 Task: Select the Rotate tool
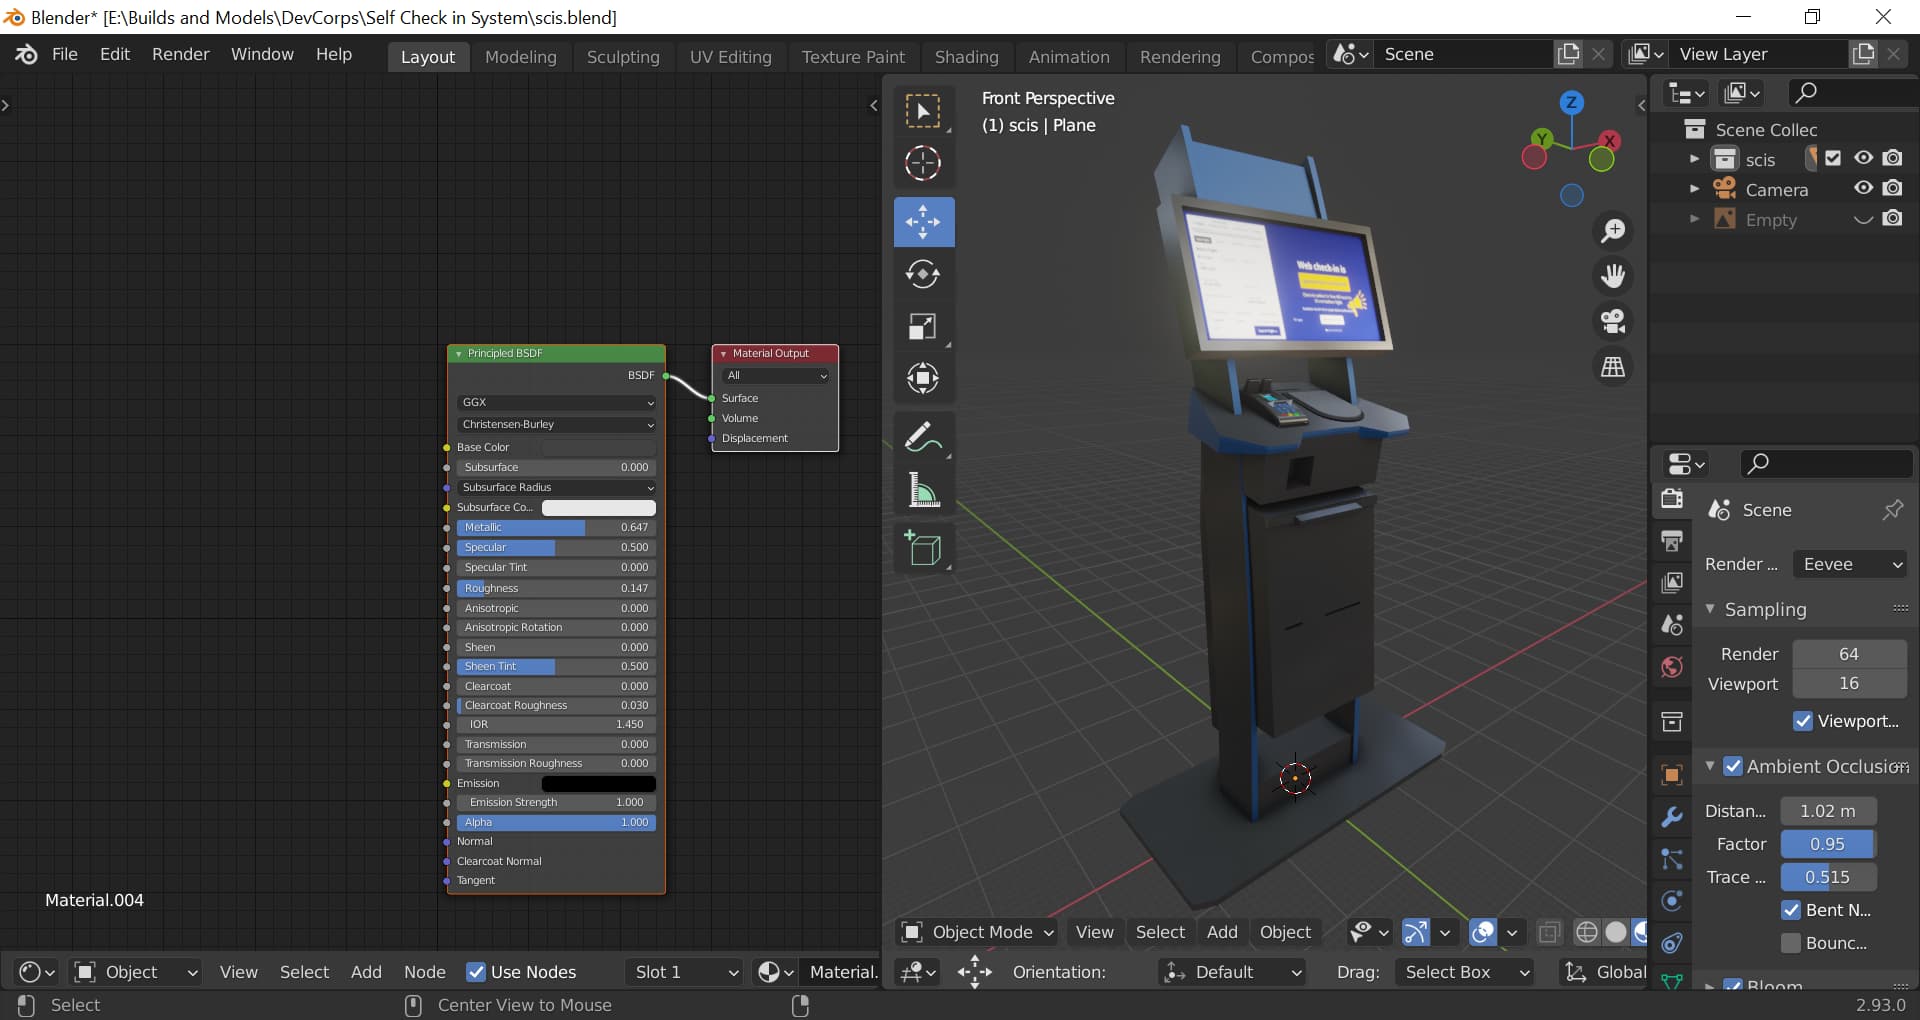923,274
